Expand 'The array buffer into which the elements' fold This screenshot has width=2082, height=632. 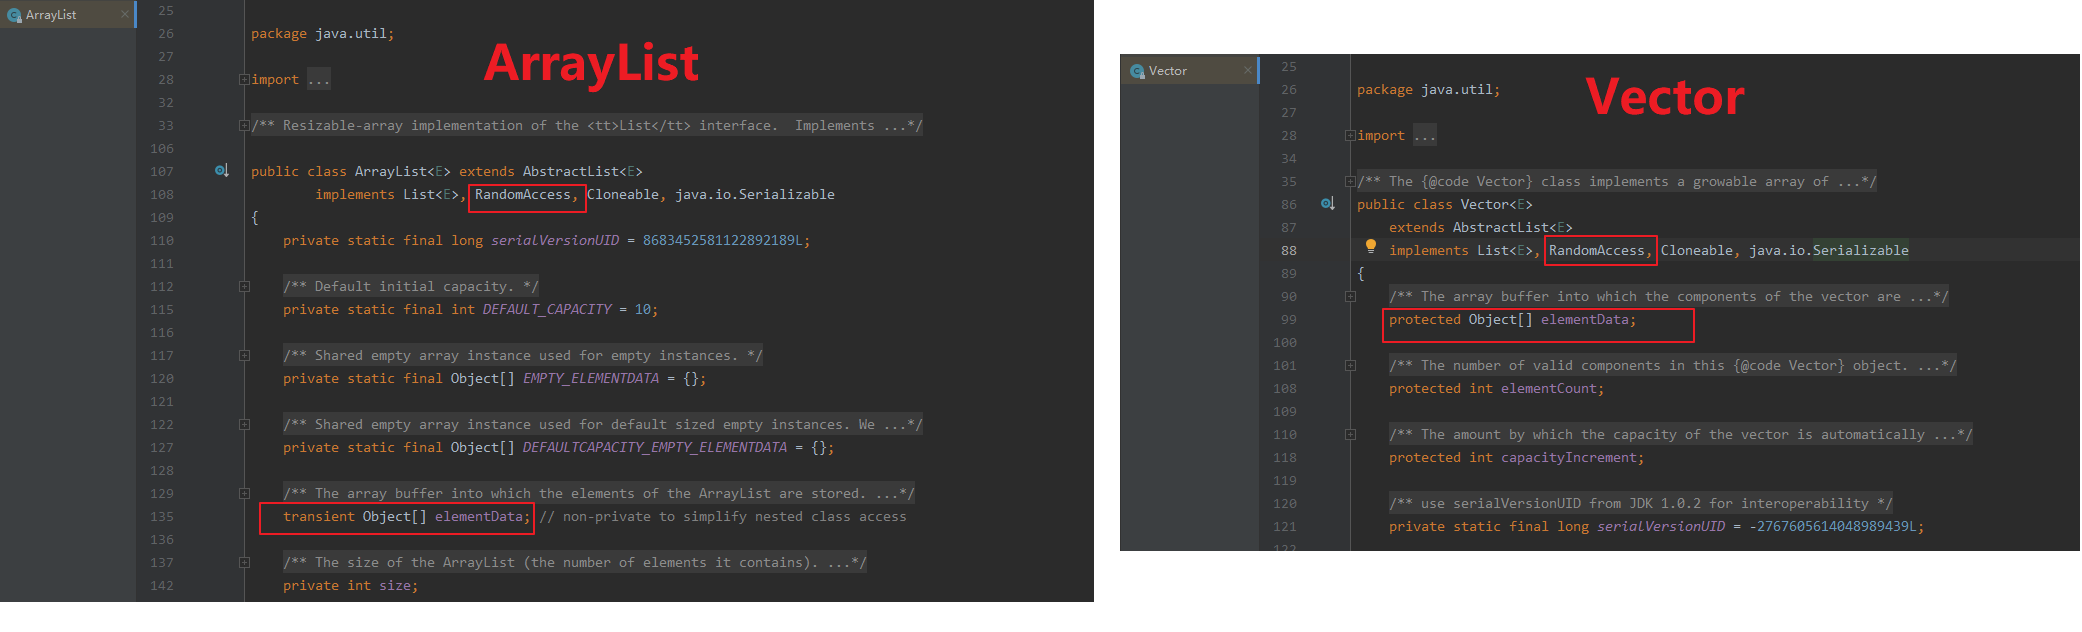pos(244,493)
